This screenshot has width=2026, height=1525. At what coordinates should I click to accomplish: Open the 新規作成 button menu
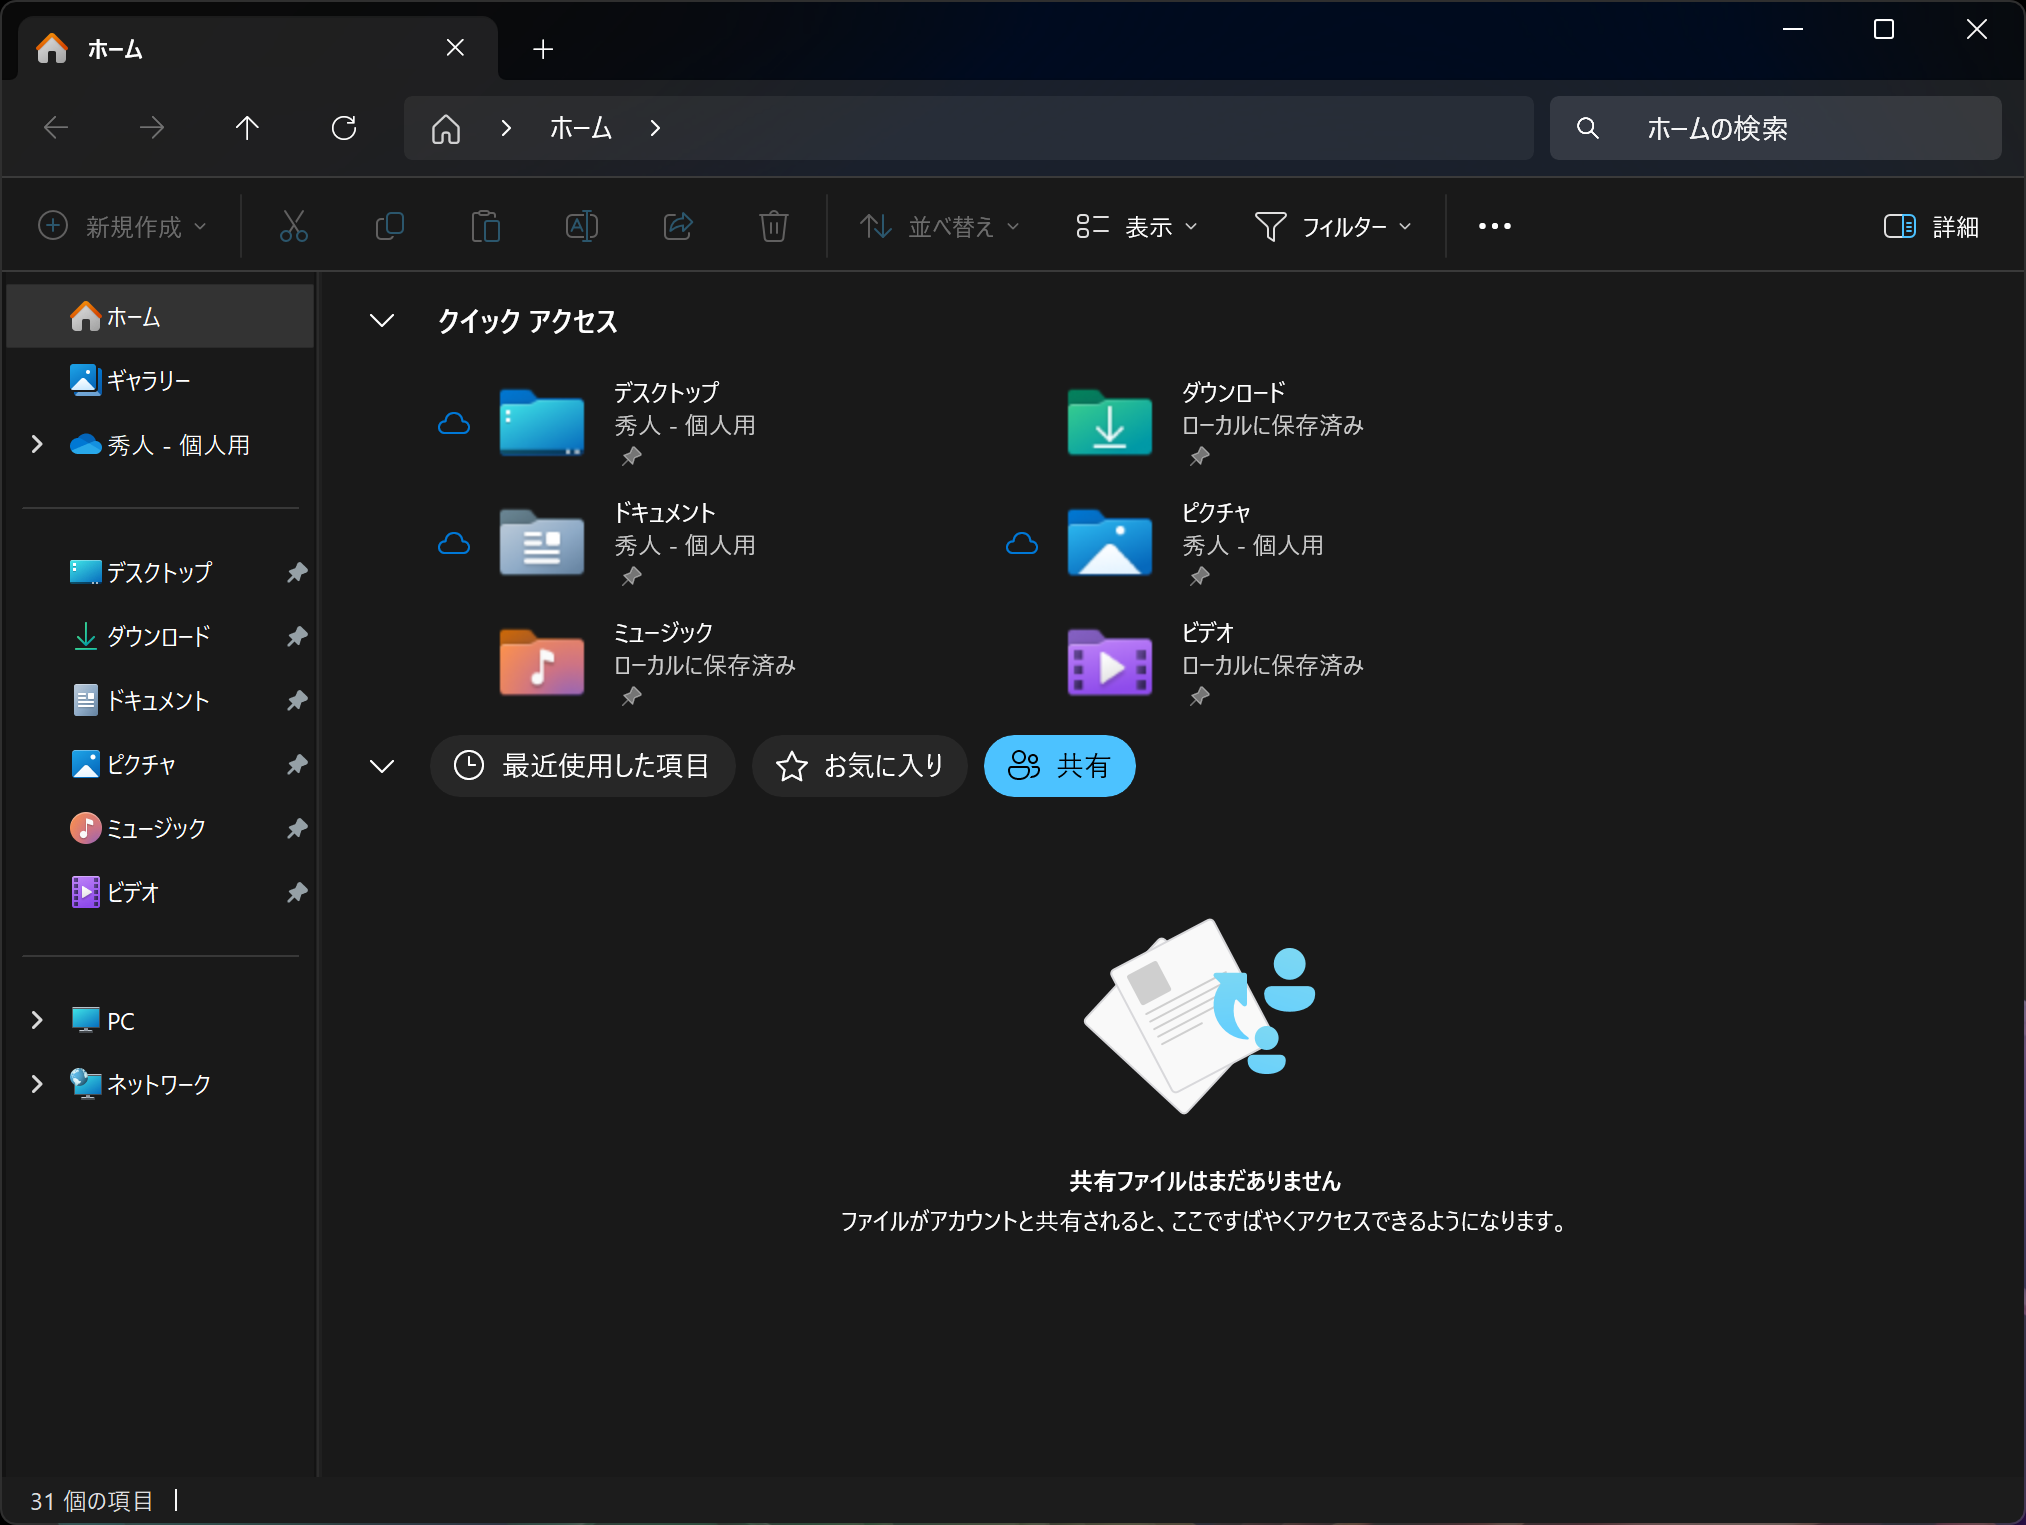[x=123, y=227]
